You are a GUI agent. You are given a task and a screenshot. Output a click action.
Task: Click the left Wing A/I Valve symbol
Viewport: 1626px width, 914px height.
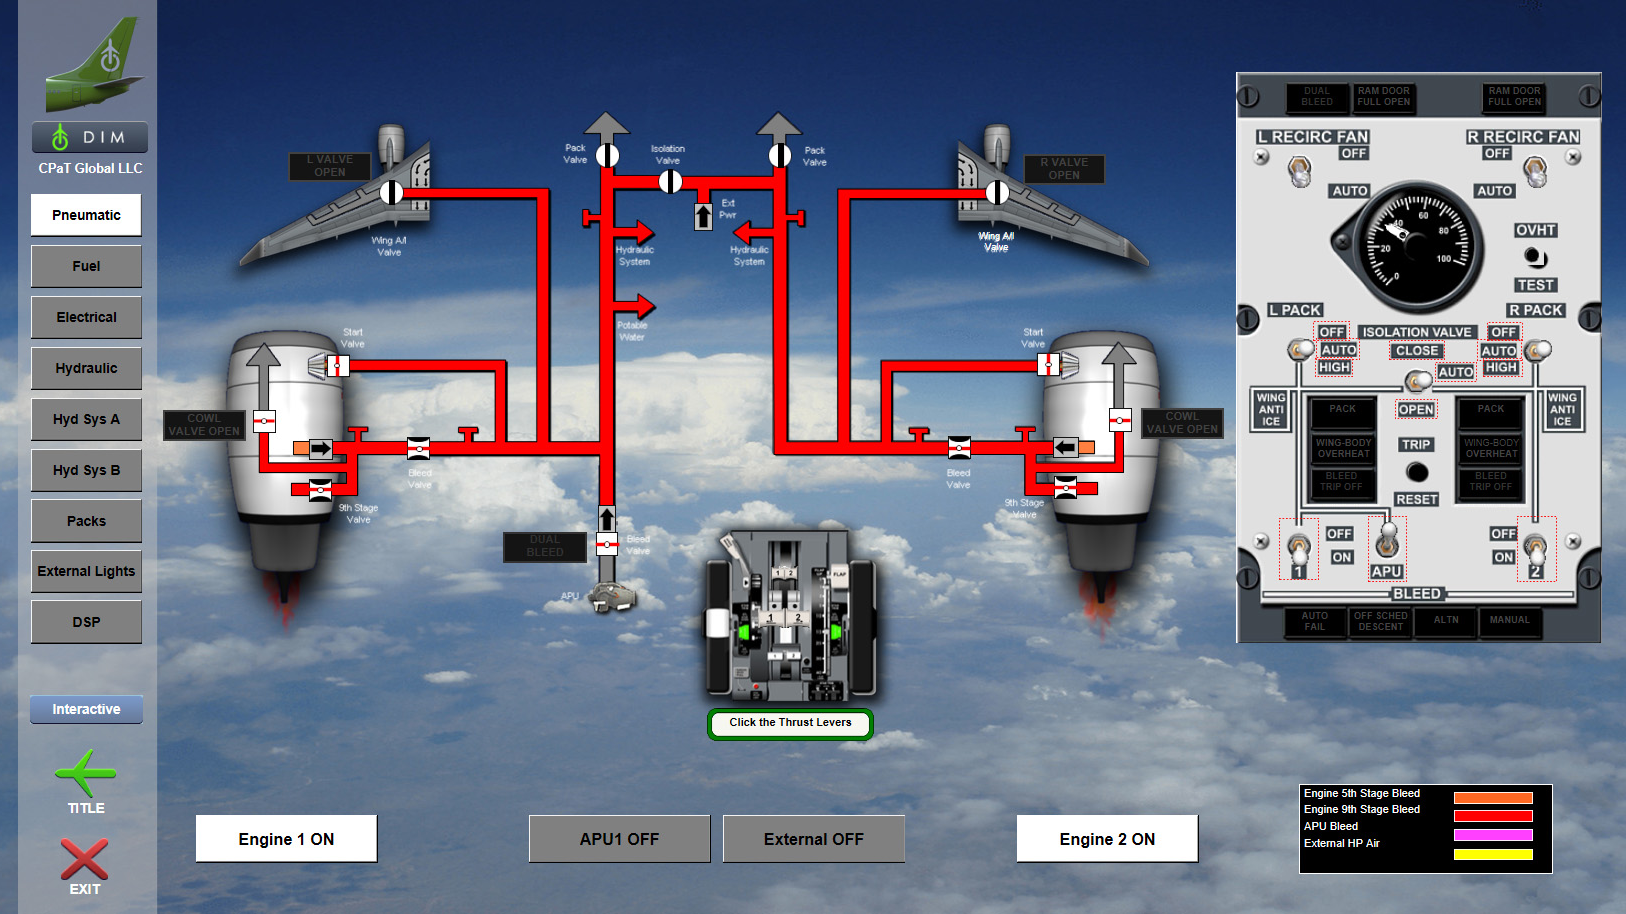tap(391, 192)
